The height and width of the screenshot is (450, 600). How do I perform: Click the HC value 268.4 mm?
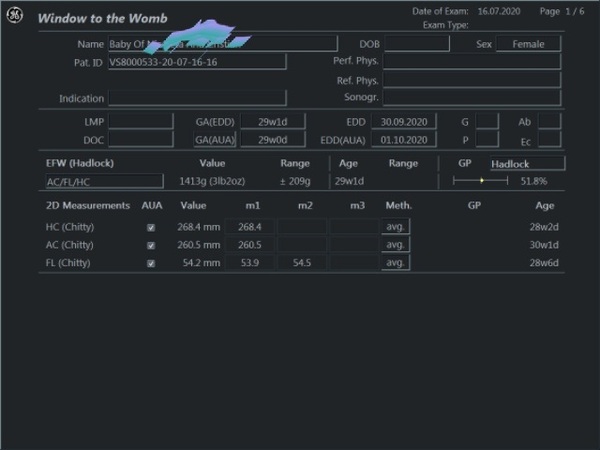click(x=199, y=227)
